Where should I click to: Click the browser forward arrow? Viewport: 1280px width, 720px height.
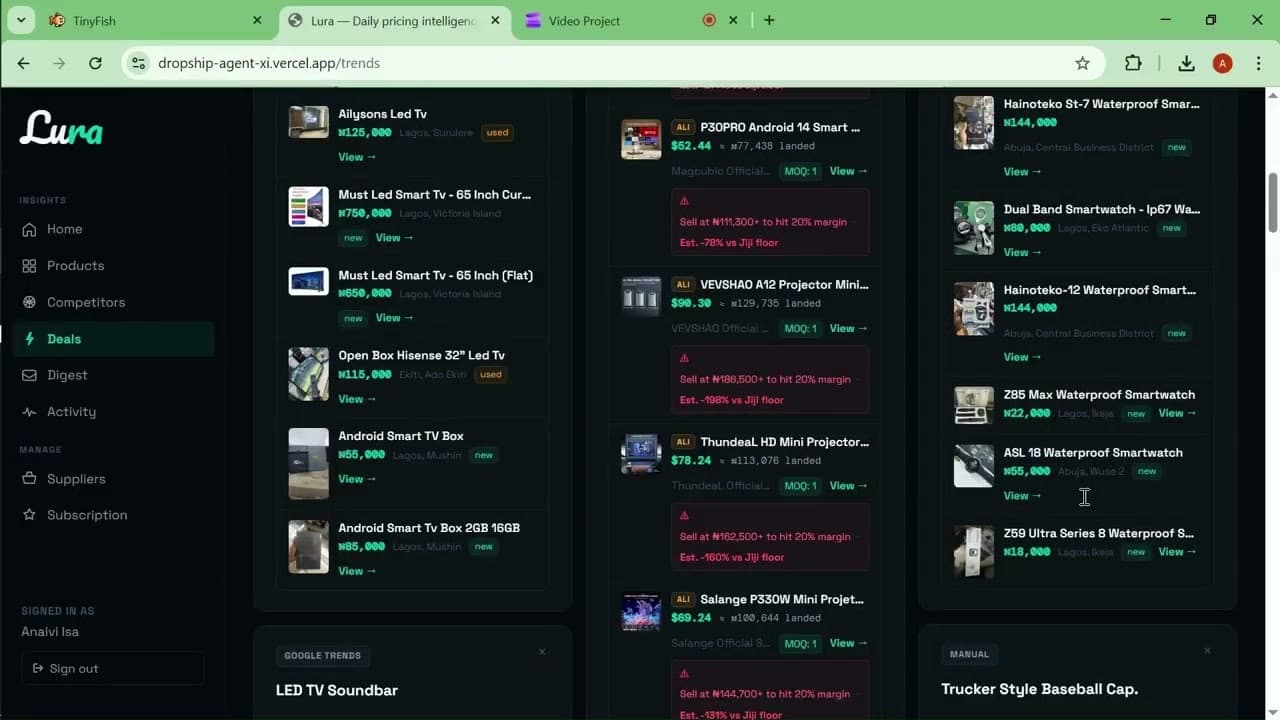point(59,63)
